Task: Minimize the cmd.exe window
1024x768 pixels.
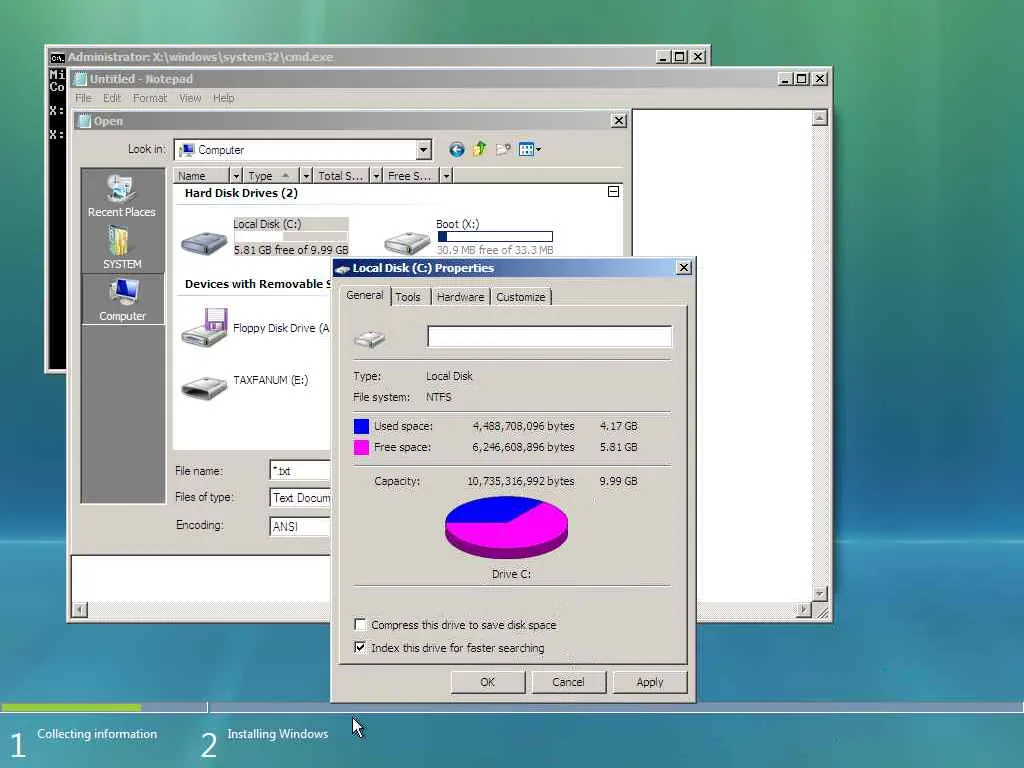Action: click(x=663, y=57)
